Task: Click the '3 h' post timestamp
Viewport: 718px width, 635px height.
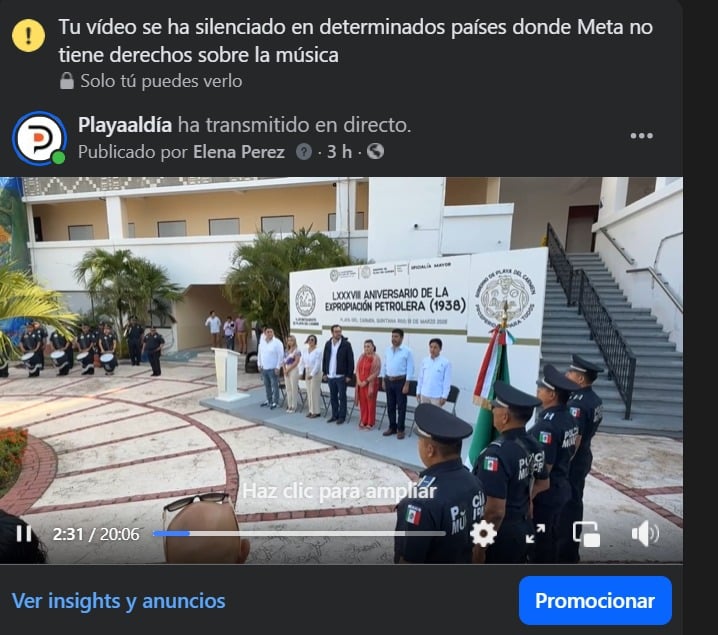Action: 339,152
